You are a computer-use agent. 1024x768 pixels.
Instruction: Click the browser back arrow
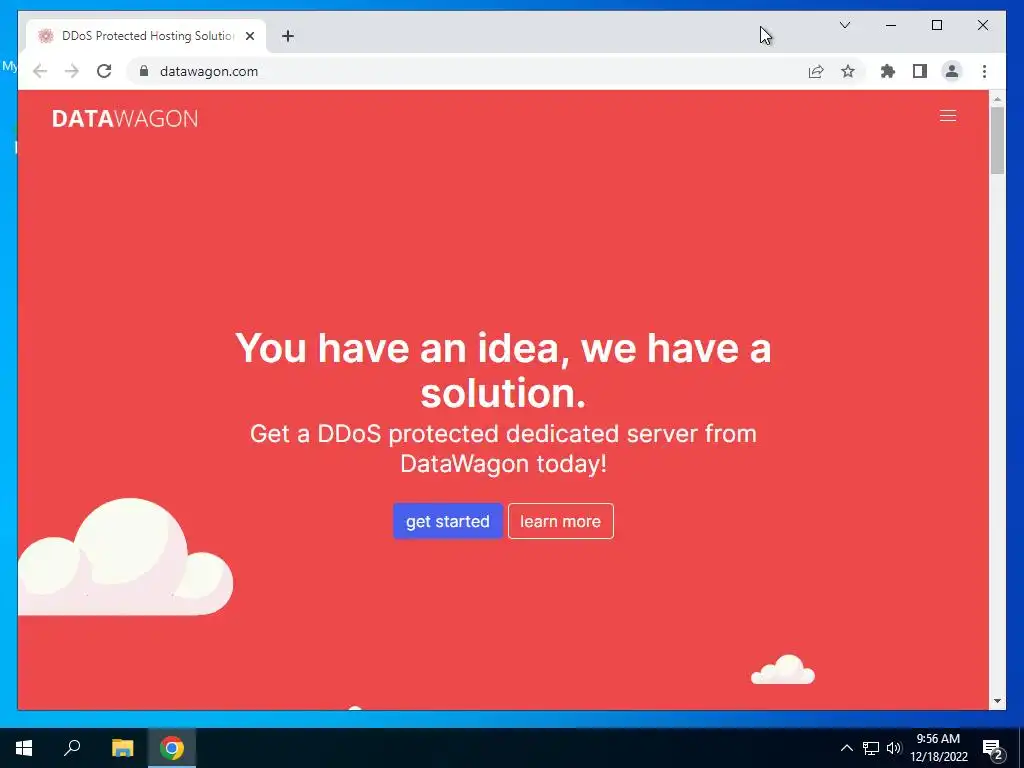tap(40, 71)
